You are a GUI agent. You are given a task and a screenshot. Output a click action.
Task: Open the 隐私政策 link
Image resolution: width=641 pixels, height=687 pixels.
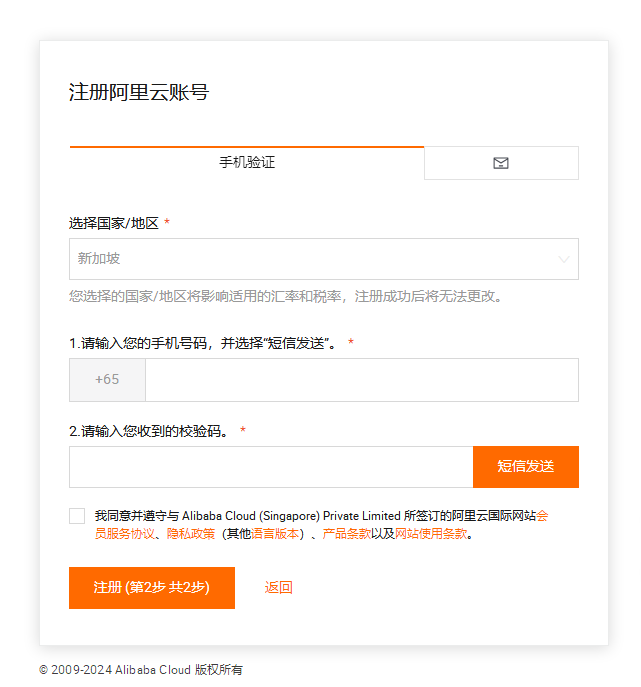point(191,534)
